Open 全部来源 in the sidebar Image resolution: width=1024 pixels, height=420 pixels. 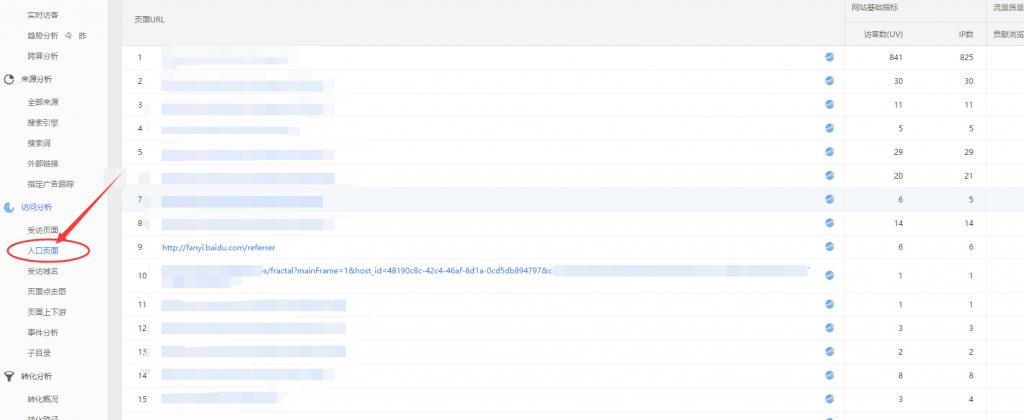(x=42, y=103)
